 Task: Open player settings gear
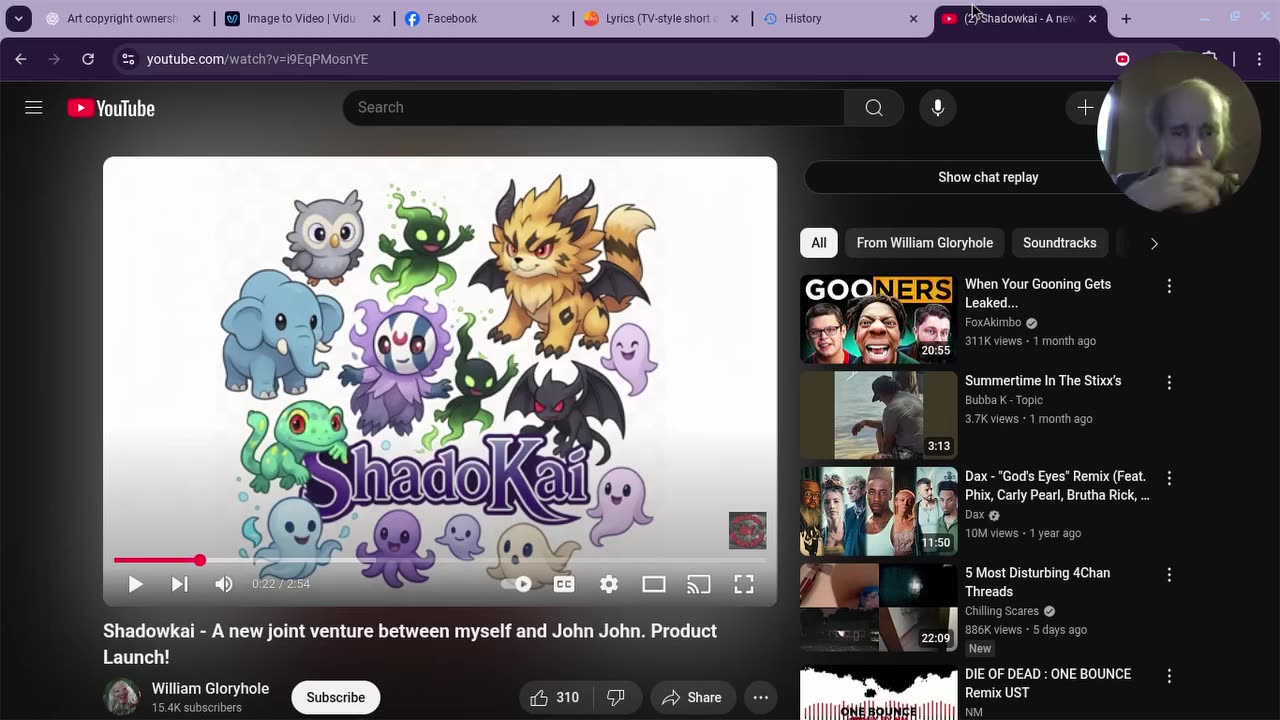point(609,584)
